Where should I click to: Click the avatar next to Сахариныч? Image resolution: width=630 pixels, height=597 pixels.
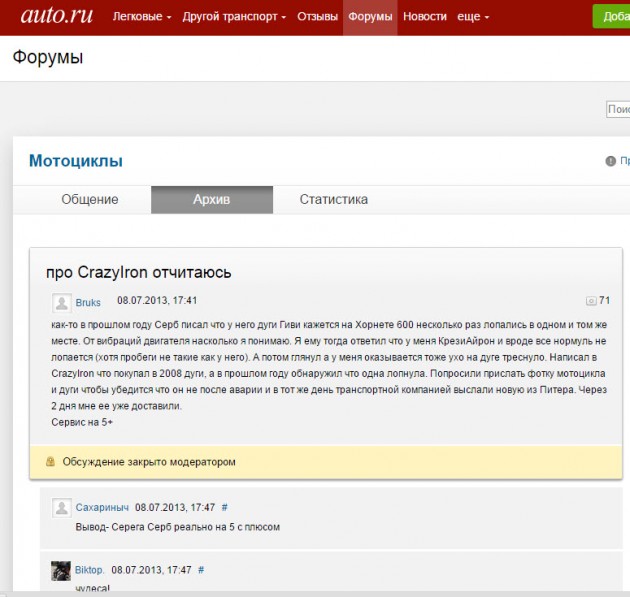tap(61, 508)
